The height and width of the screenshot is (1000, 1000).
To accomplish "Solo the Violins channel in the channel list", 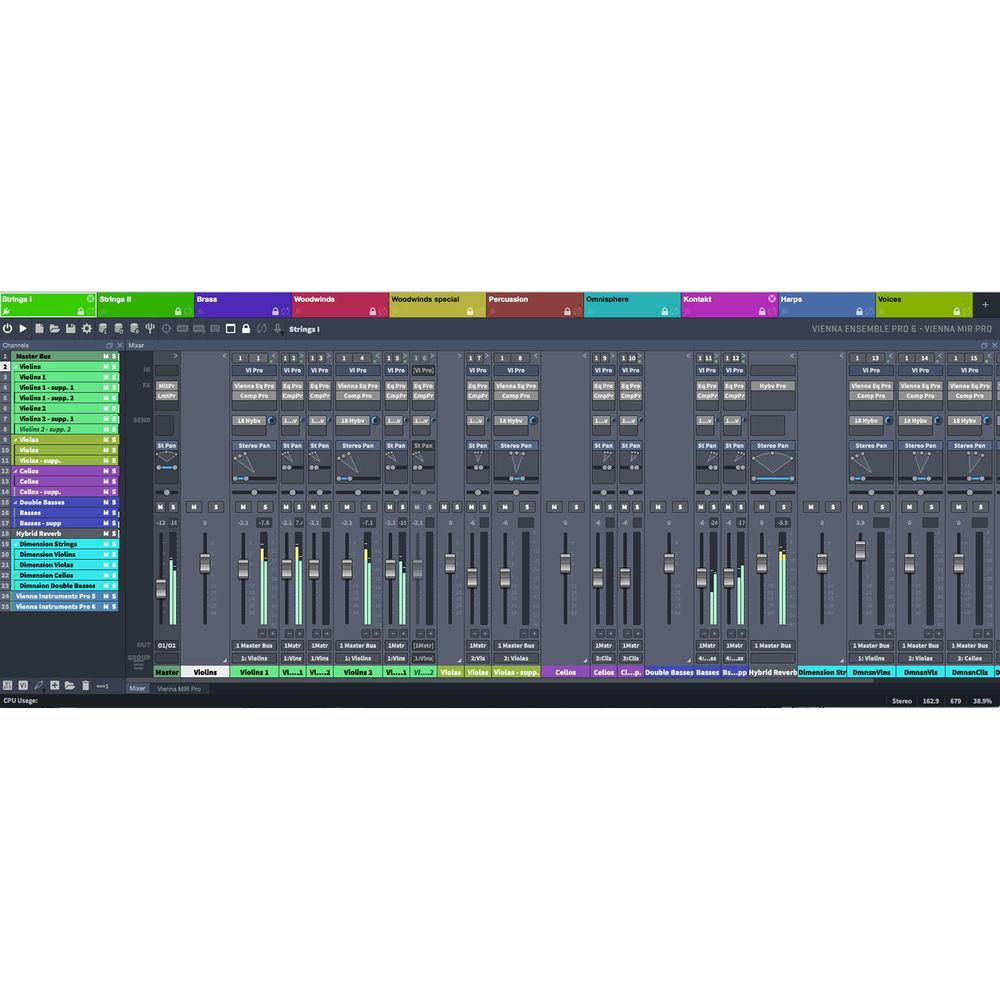I will [x=114, y=366].
